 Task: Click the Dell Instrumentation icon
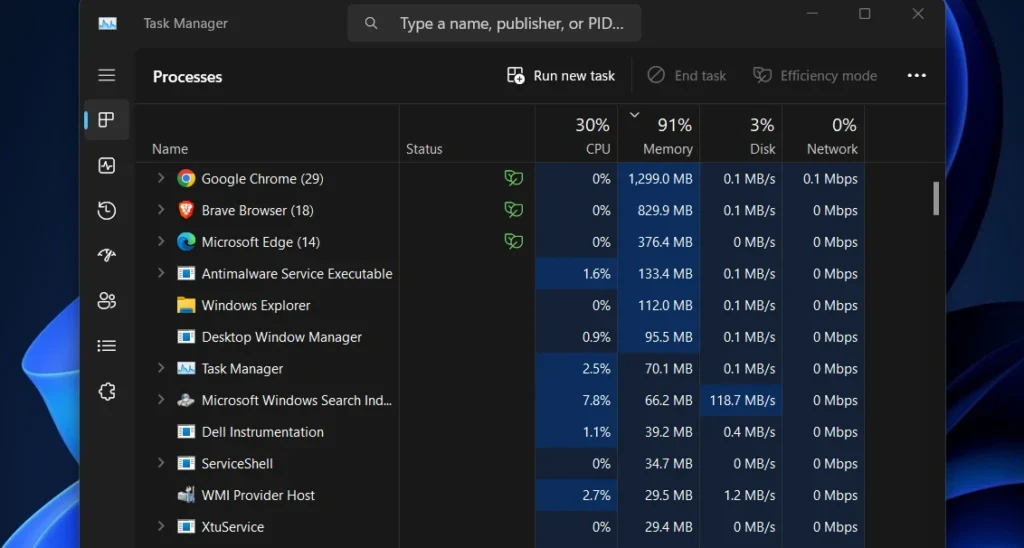(186, 432)
